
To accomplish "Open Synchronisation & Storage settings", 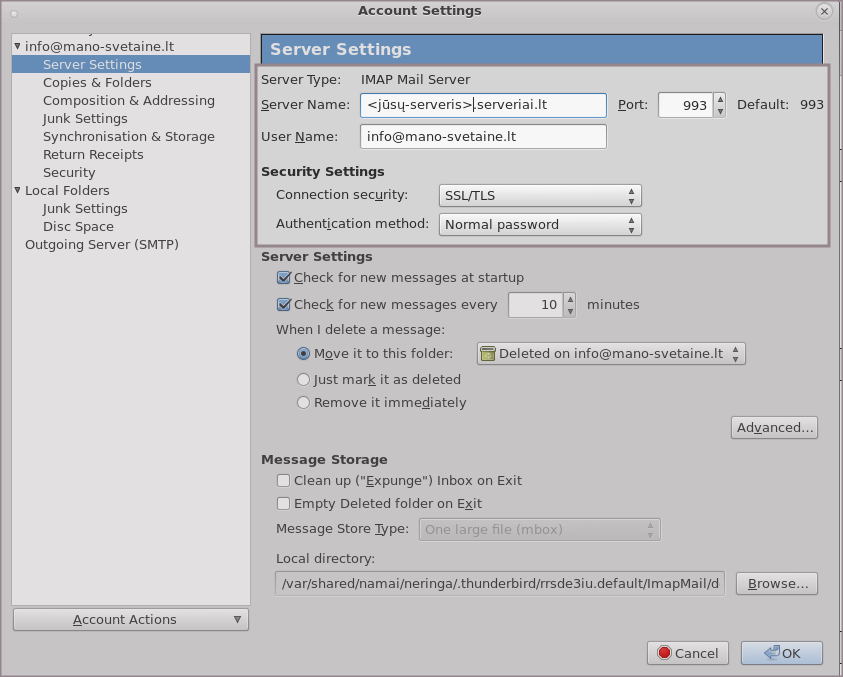I will 128,137.
